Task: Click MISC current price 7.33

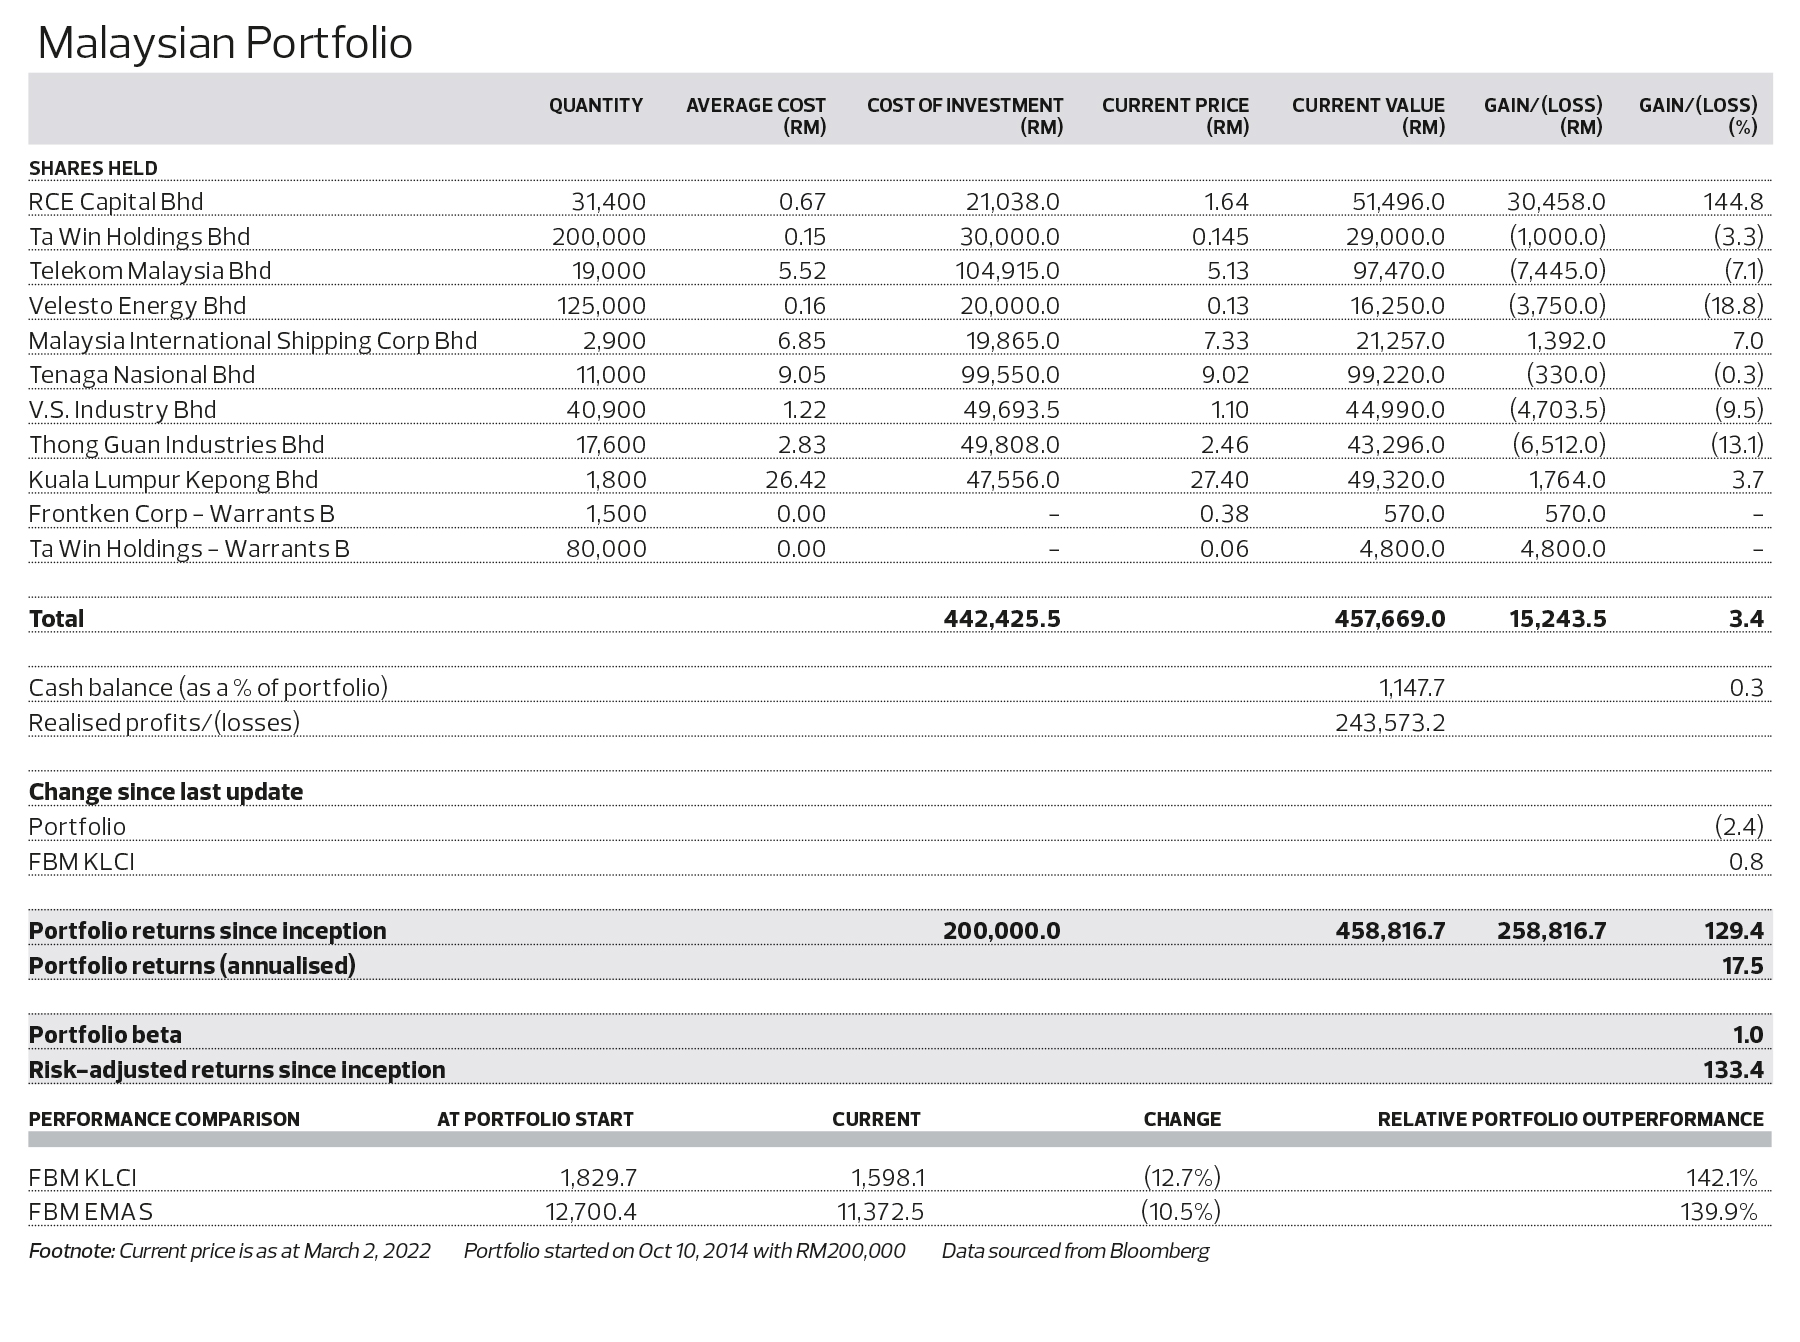Action: tap(1224, 341)
